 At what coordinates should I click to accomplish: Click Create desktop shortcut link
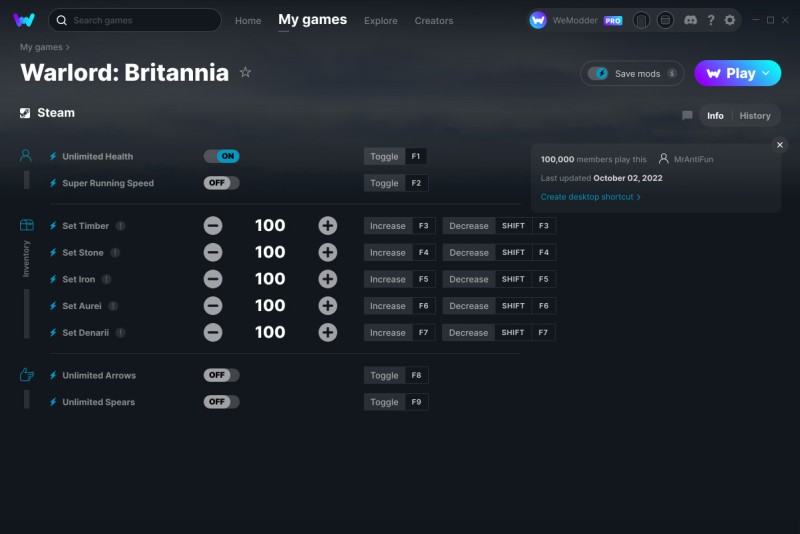click(x=590, y=197)
